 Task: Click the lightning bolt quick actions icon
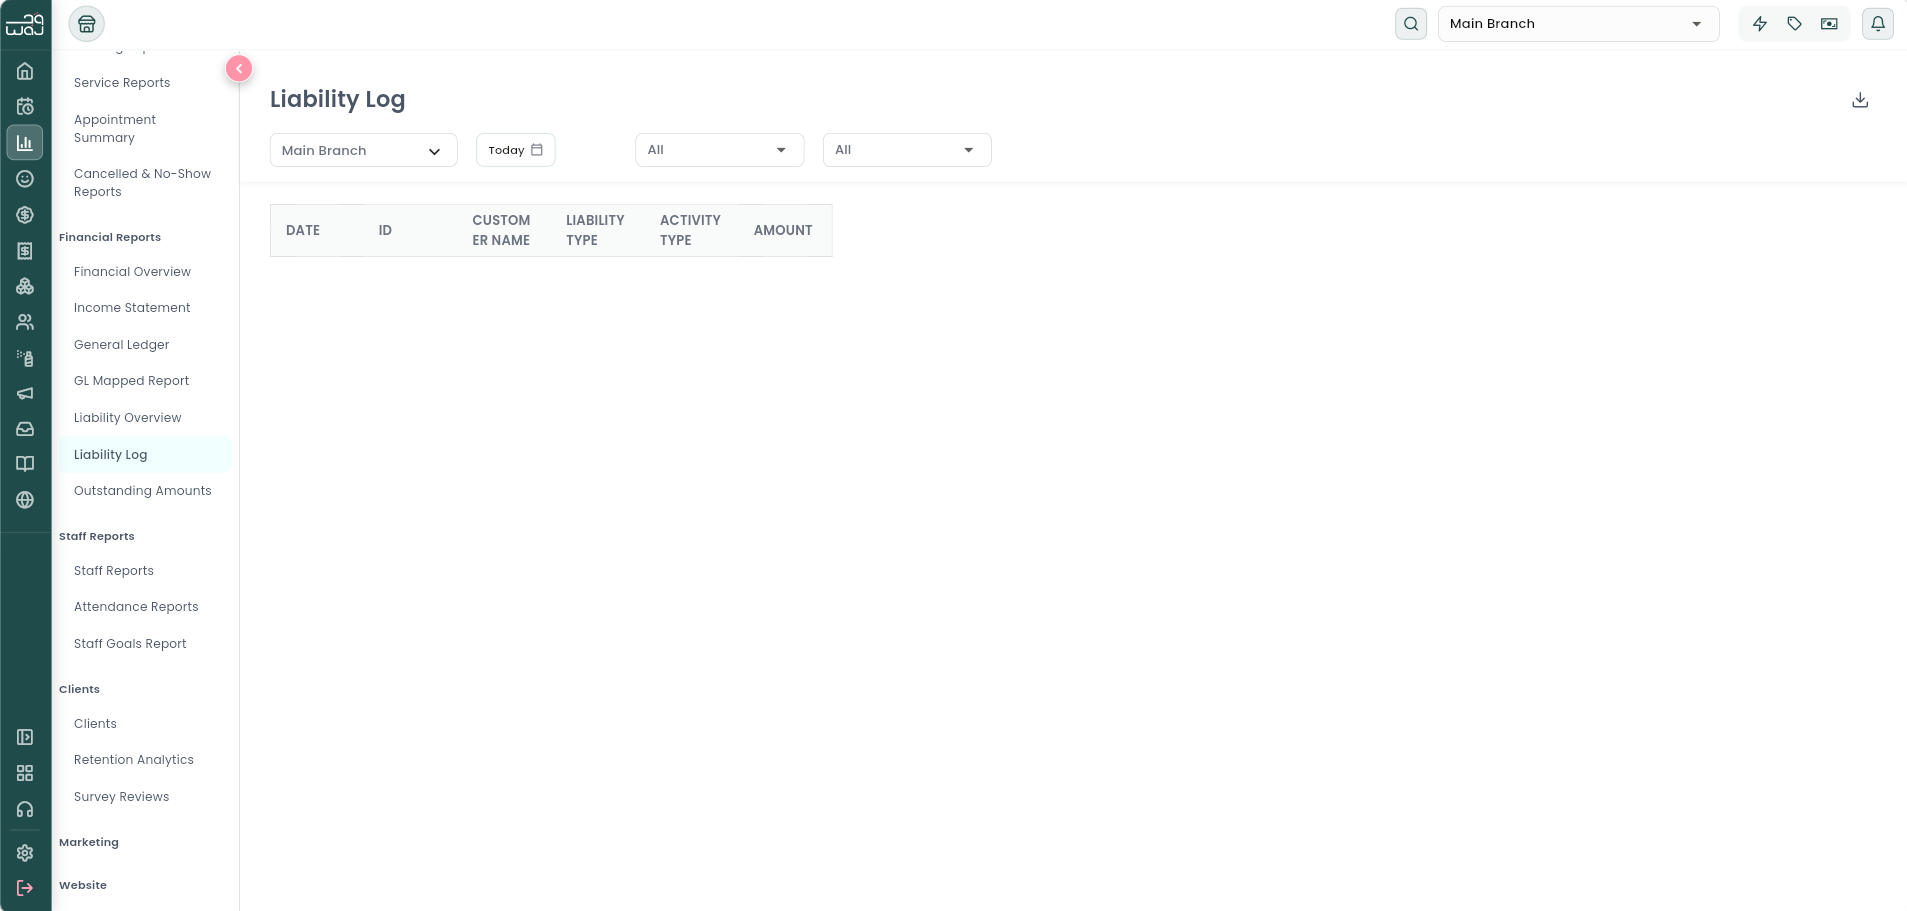[1760, 24]
